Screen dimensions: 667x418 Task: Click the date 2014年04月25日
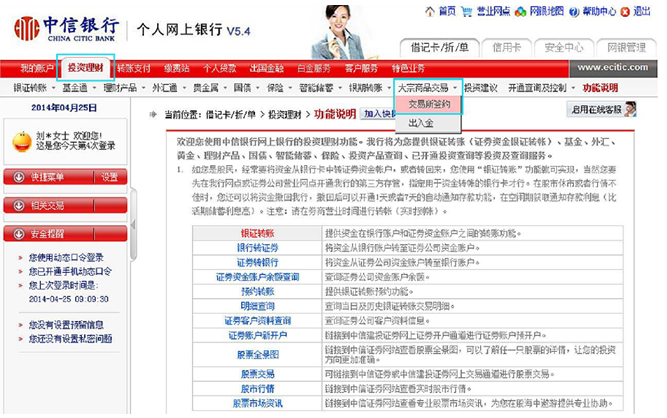click(64, 108)
